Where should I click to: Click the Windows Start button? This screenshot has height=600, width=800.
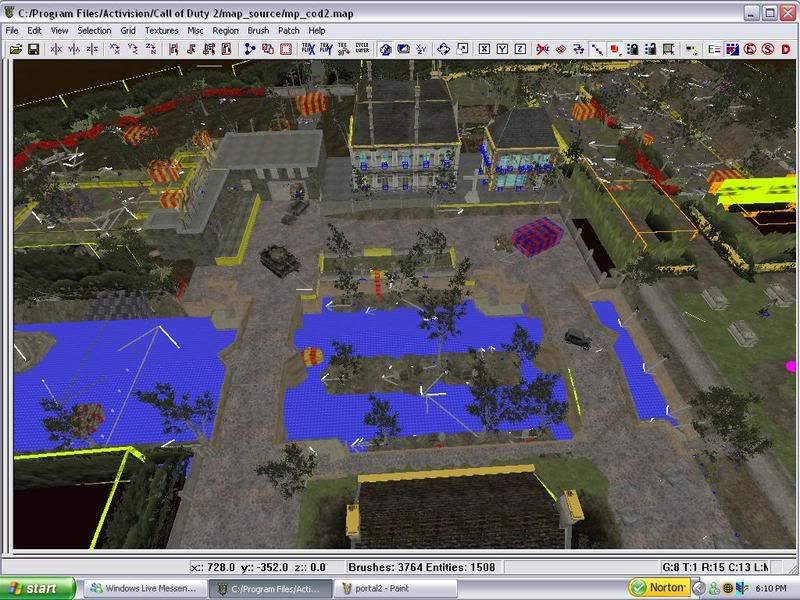[x=37, y=588]
